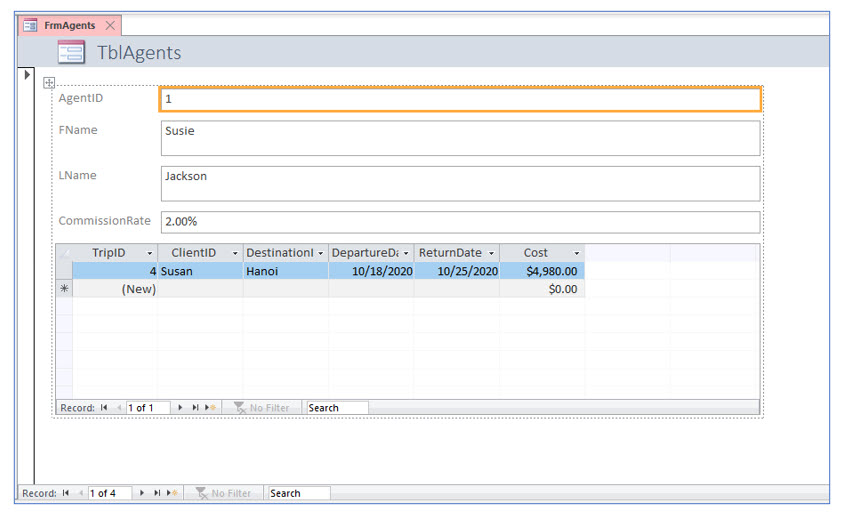Image resolution: width=844 pixels, height=514 pixels.
Task: Open DepartureDate column dropdown arrow
Action: click(x=406, y=253)
